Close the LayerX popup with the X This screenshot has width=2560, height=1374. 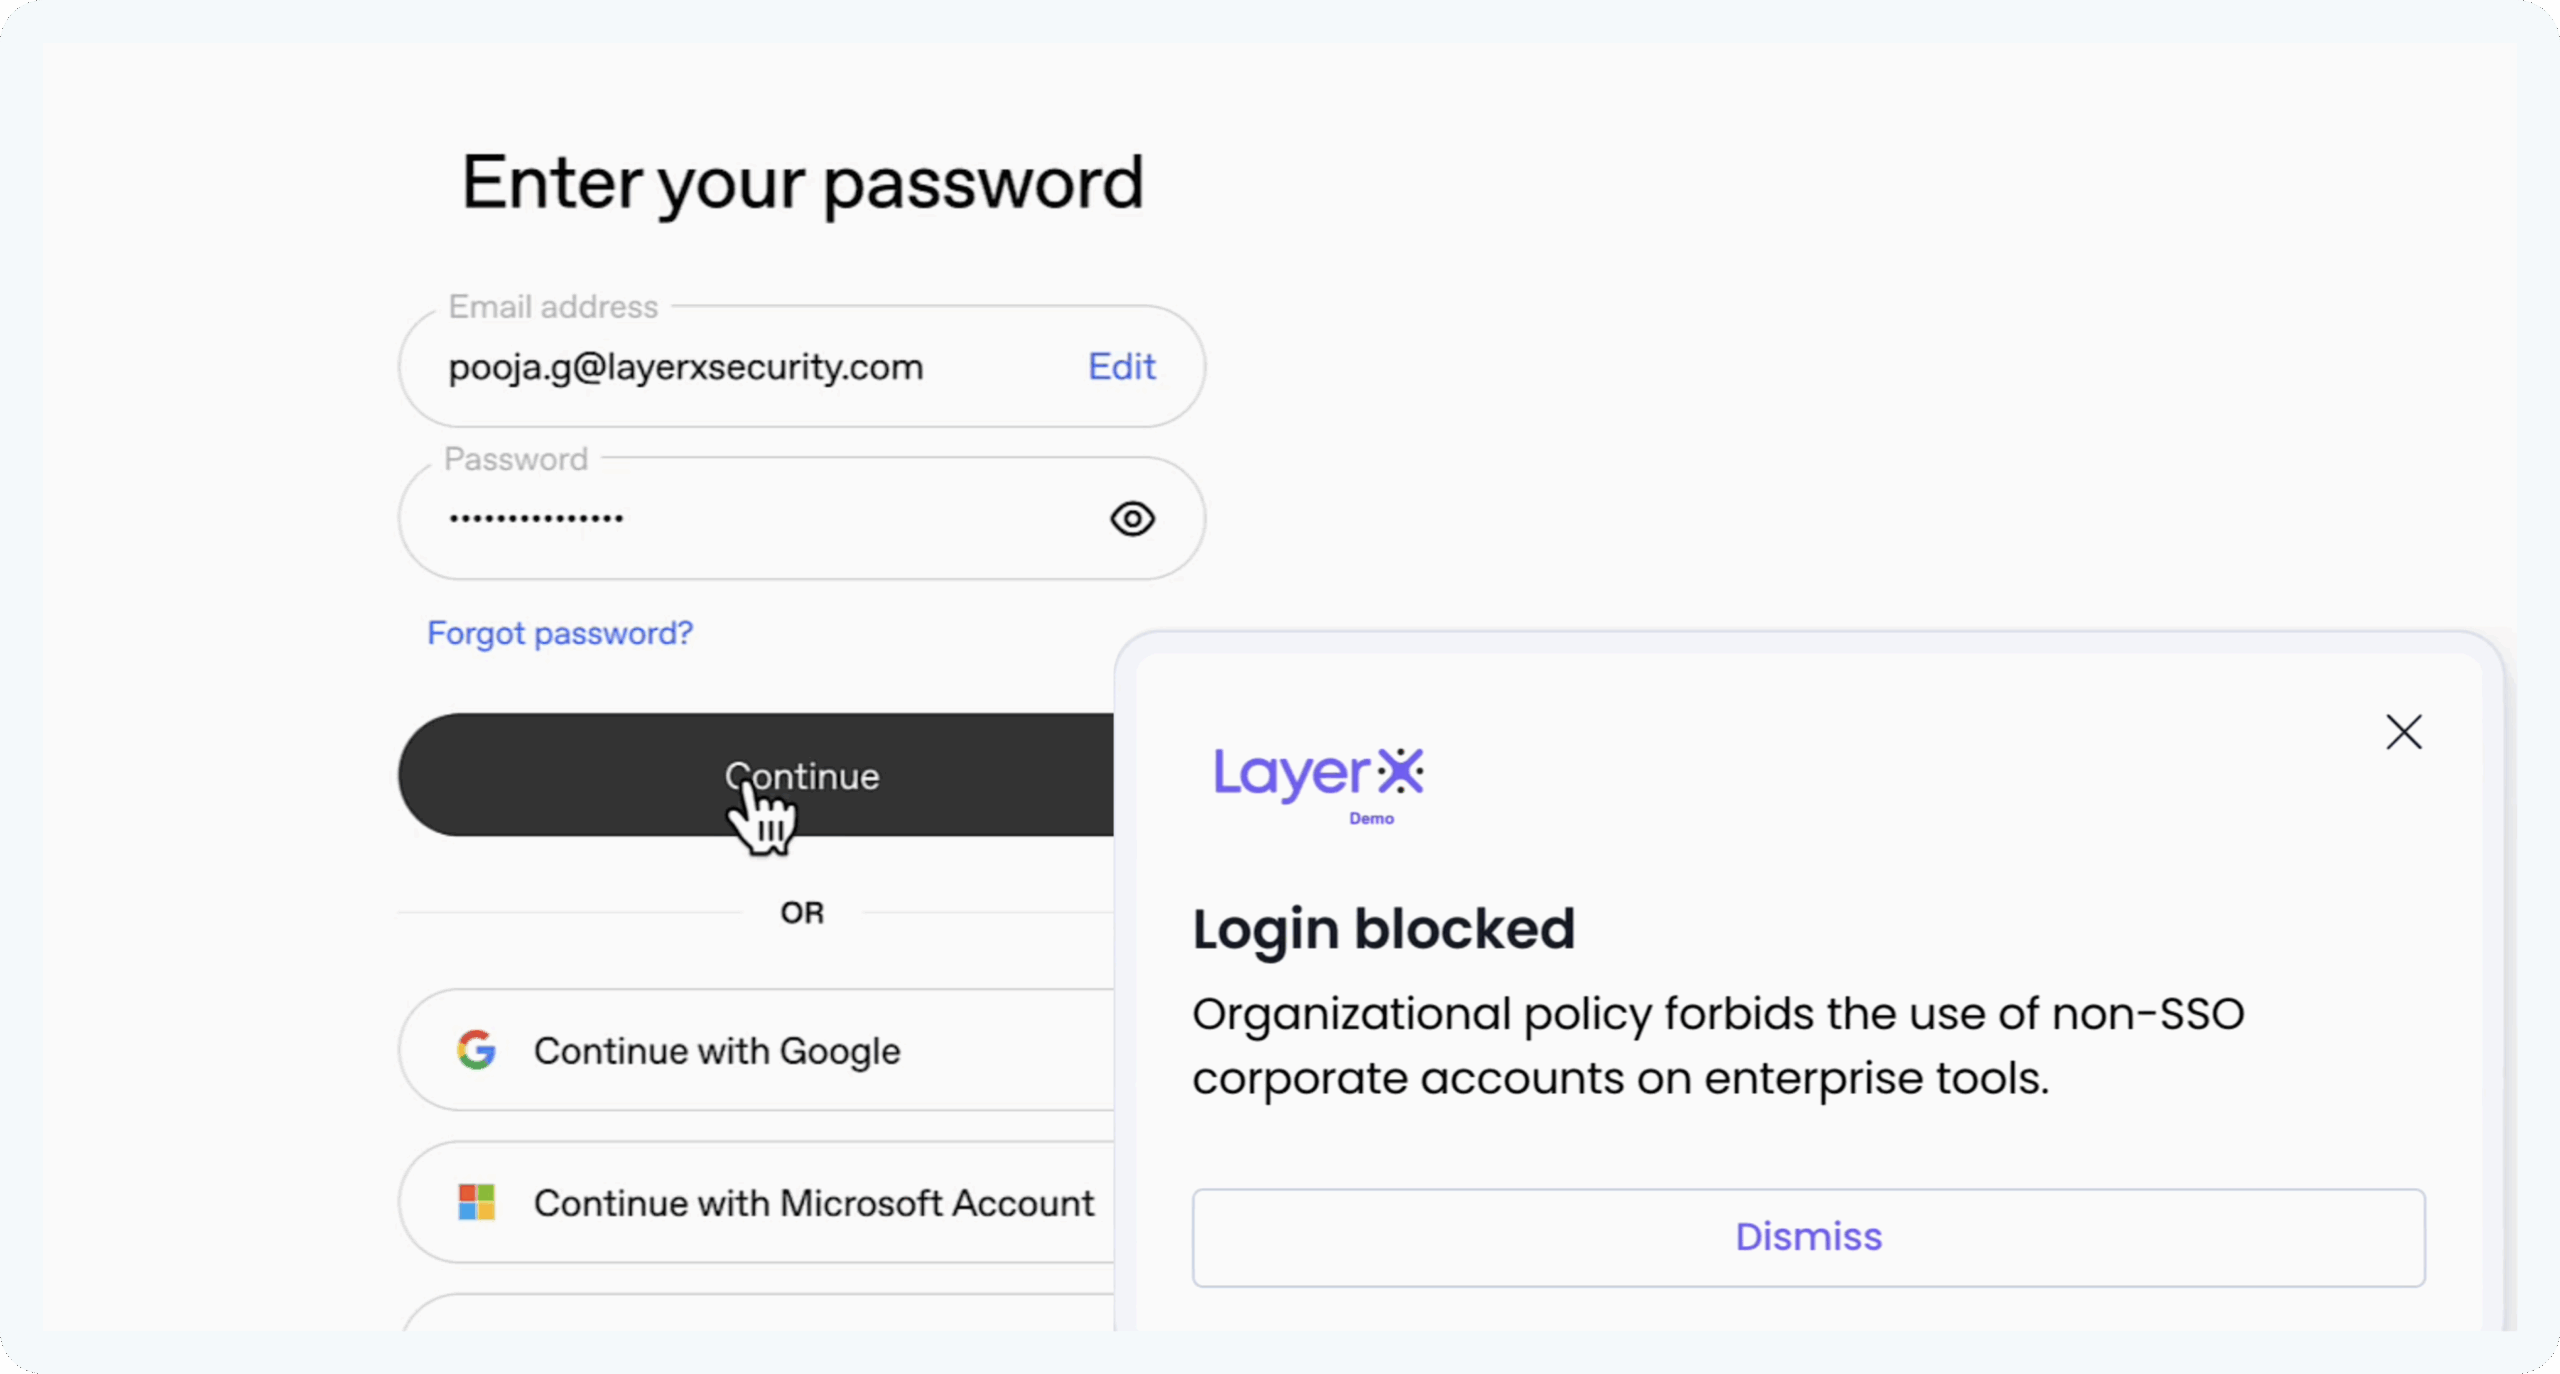2403,732
